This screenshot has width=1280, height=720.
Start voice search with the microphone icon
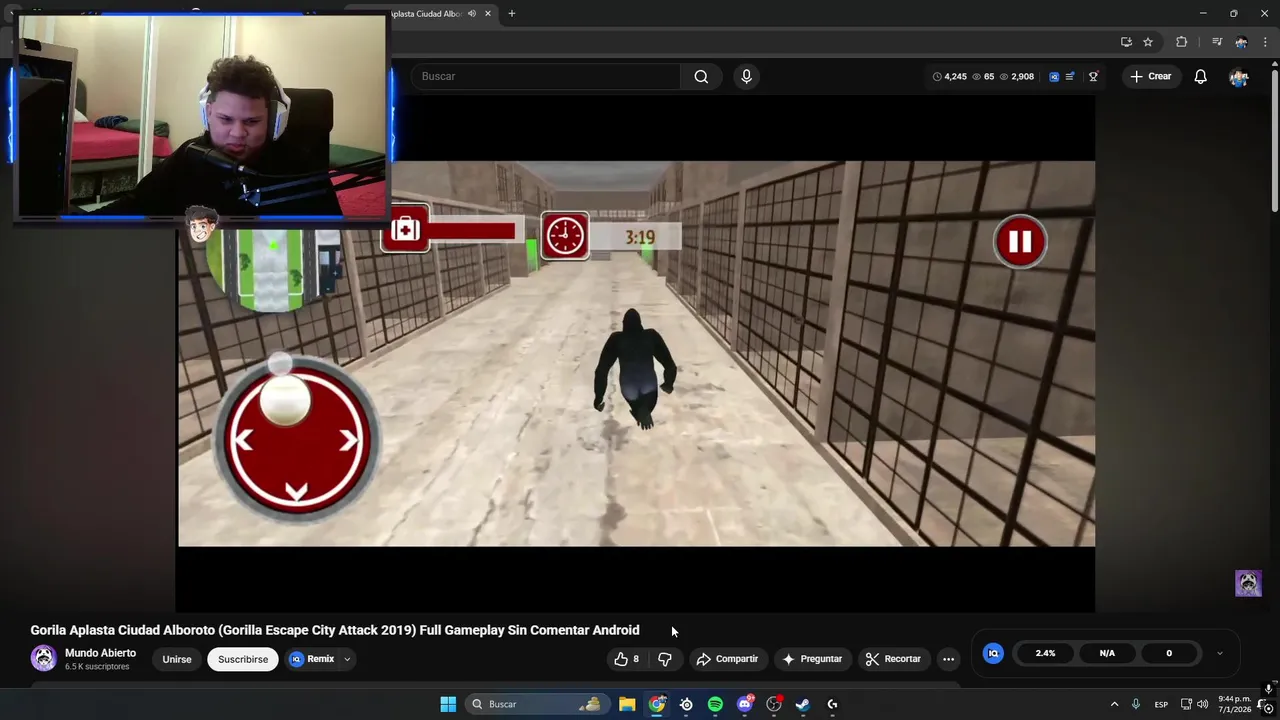coord(746,76)
